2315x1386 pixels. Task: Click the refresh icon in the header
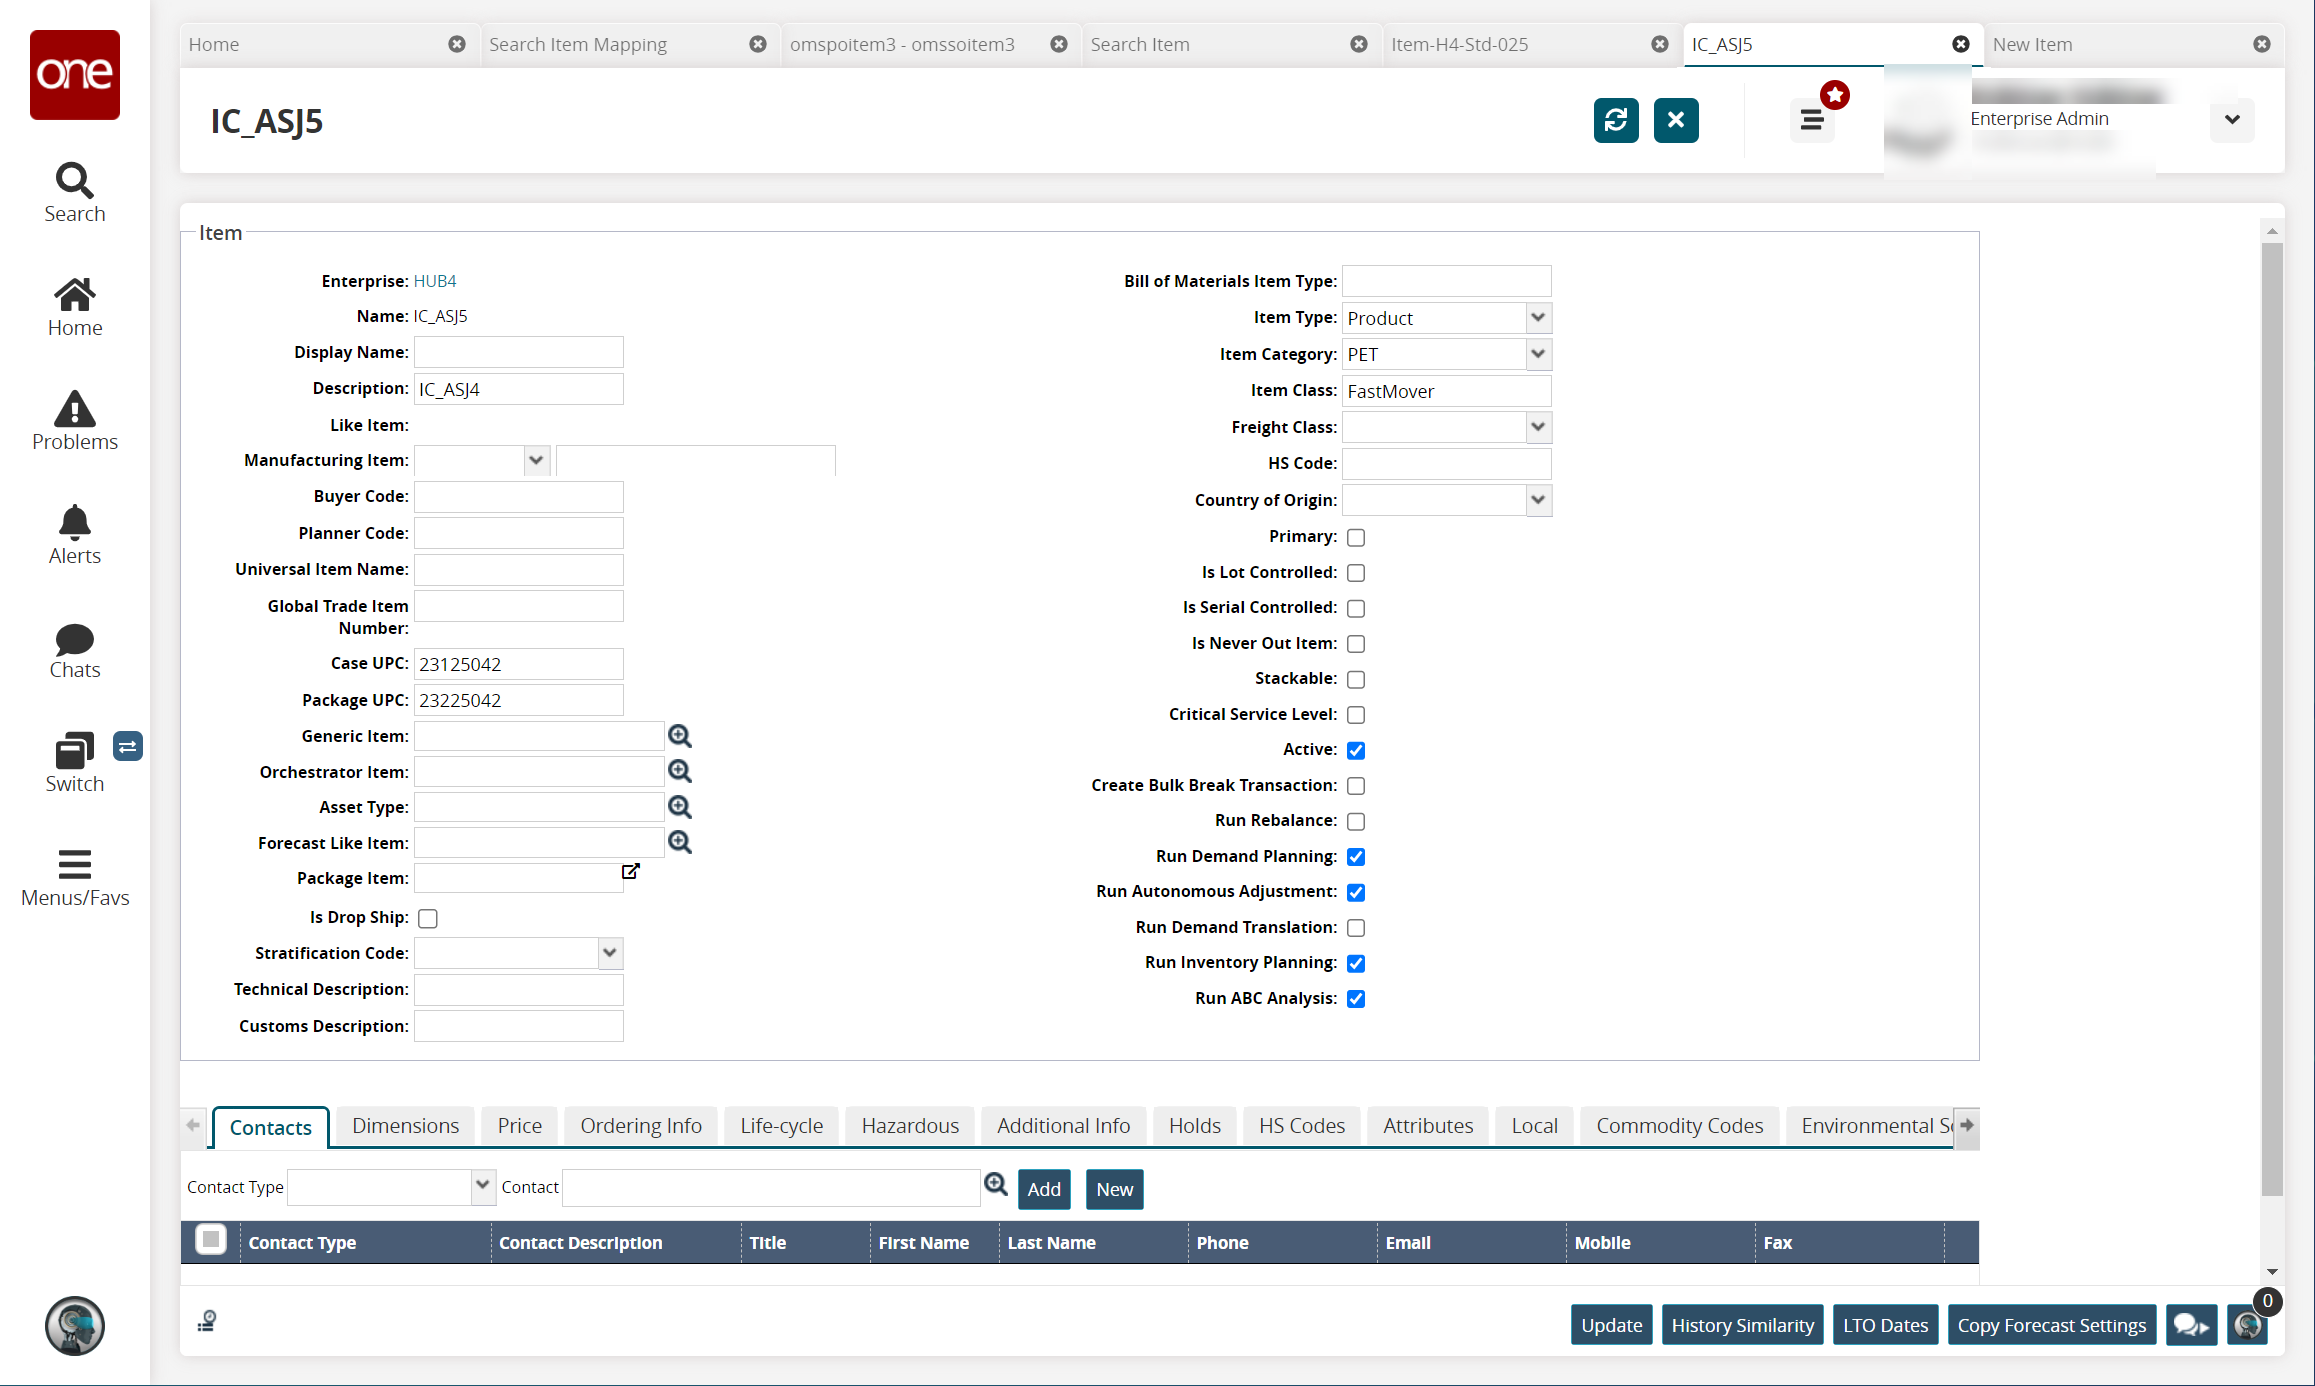point(1615,121)
